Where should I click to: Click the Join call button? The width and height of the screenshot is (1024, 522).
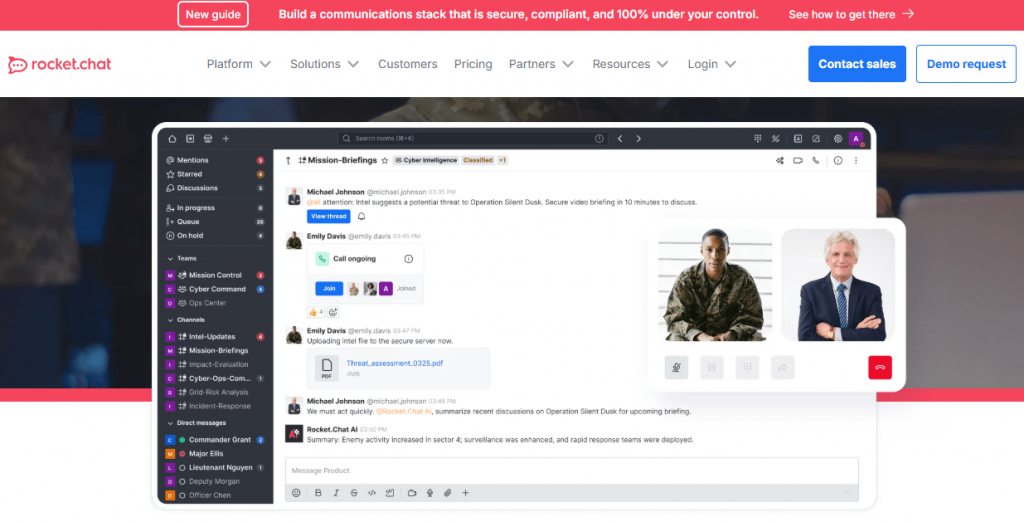pyautogui.click(x=329, y=288)
